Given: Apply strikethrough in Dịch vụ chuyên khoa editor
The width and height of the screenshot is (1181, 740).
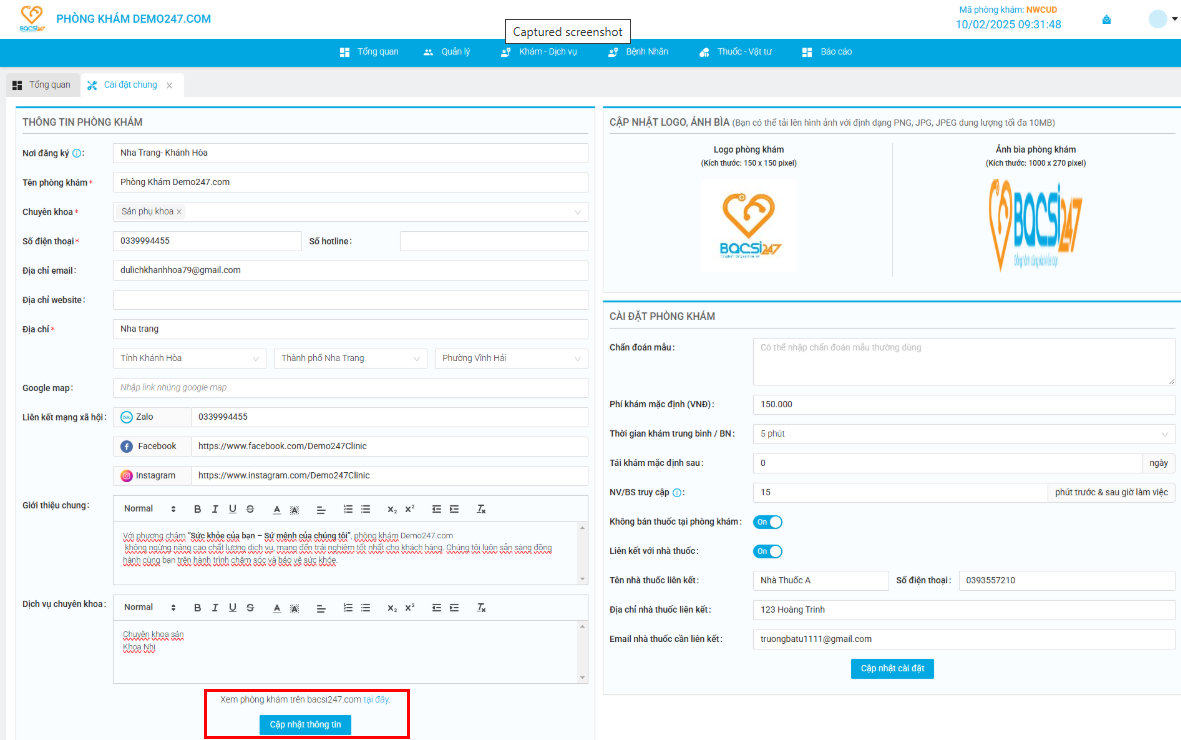Looking at the screenshot, I should pyautogui.click(x=250, y=608).
